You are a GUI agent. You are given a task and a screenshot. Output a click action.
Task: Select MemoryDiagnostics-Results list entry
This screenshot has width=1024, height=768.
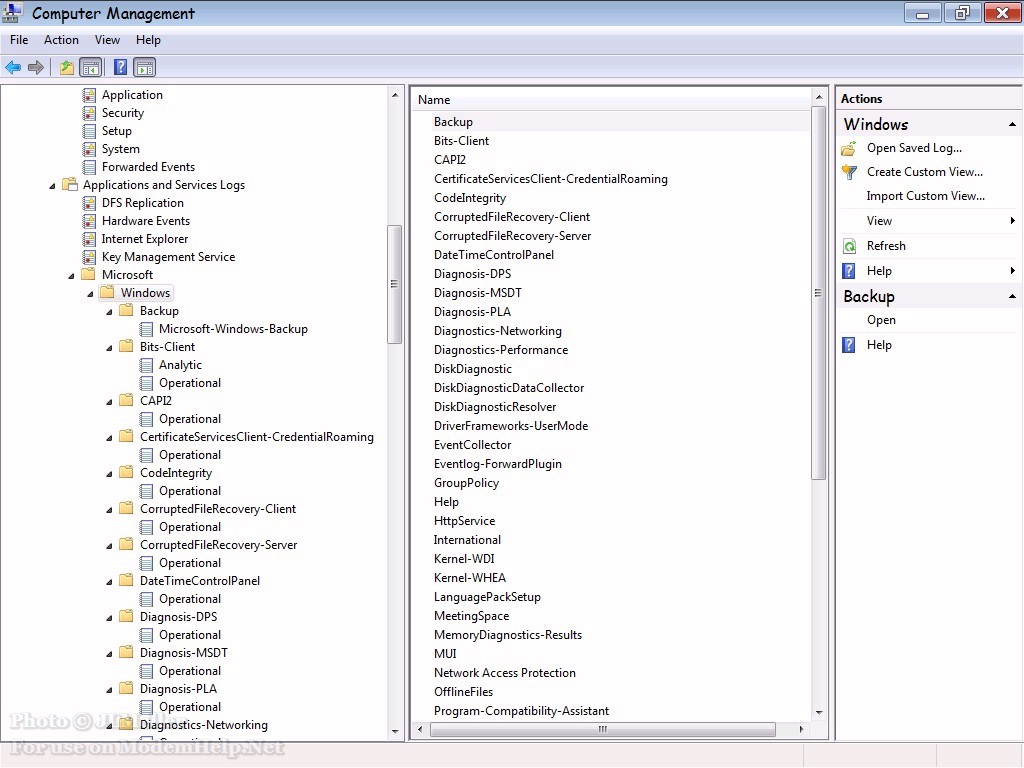click(507, 635)
